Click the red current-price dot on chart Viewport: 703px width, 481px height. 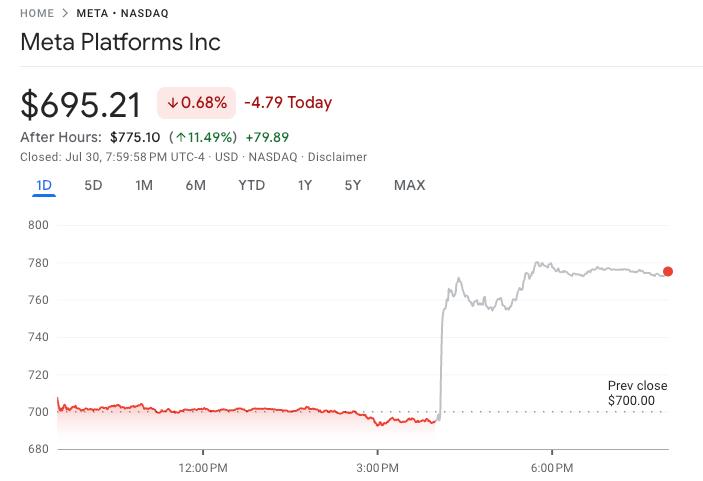[x=668, y=271]
